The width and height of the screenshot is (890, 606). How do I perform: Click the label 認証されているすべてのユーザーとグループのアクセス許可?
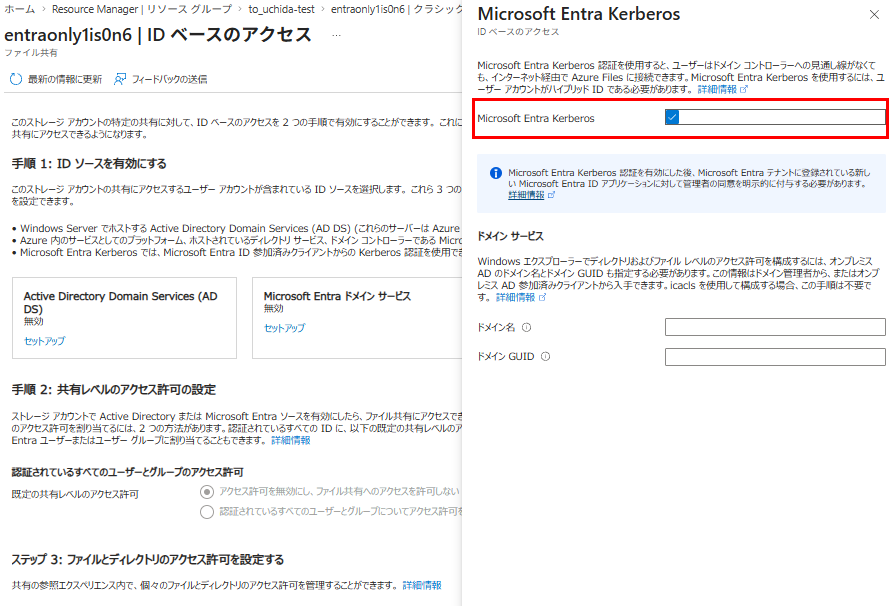point(128,472)
